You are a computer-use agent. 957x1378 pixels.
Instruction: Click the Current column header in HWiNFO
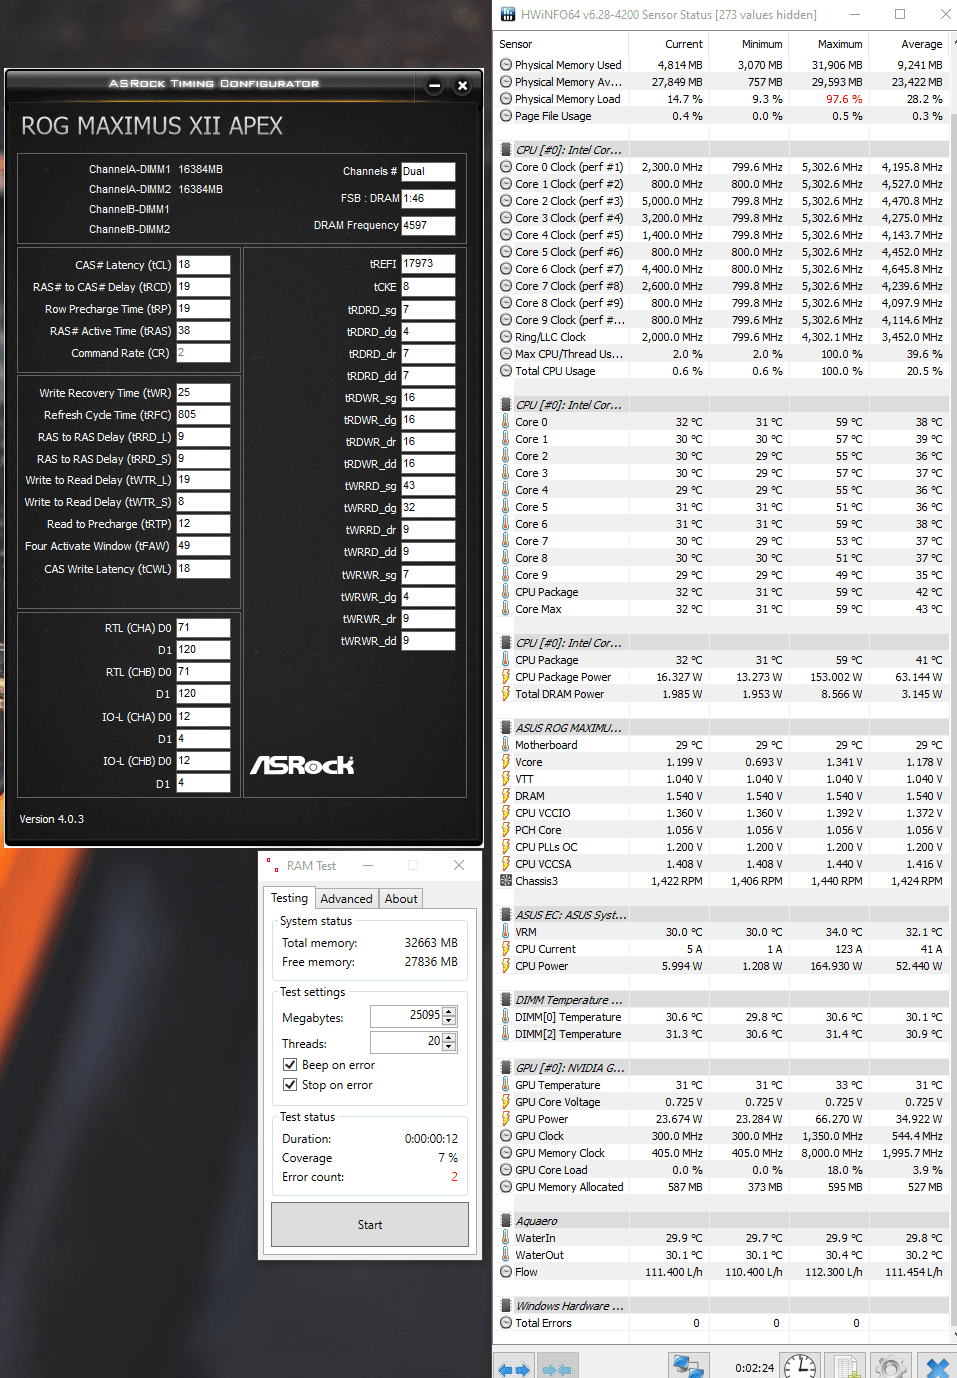click(x=668, y=44)
